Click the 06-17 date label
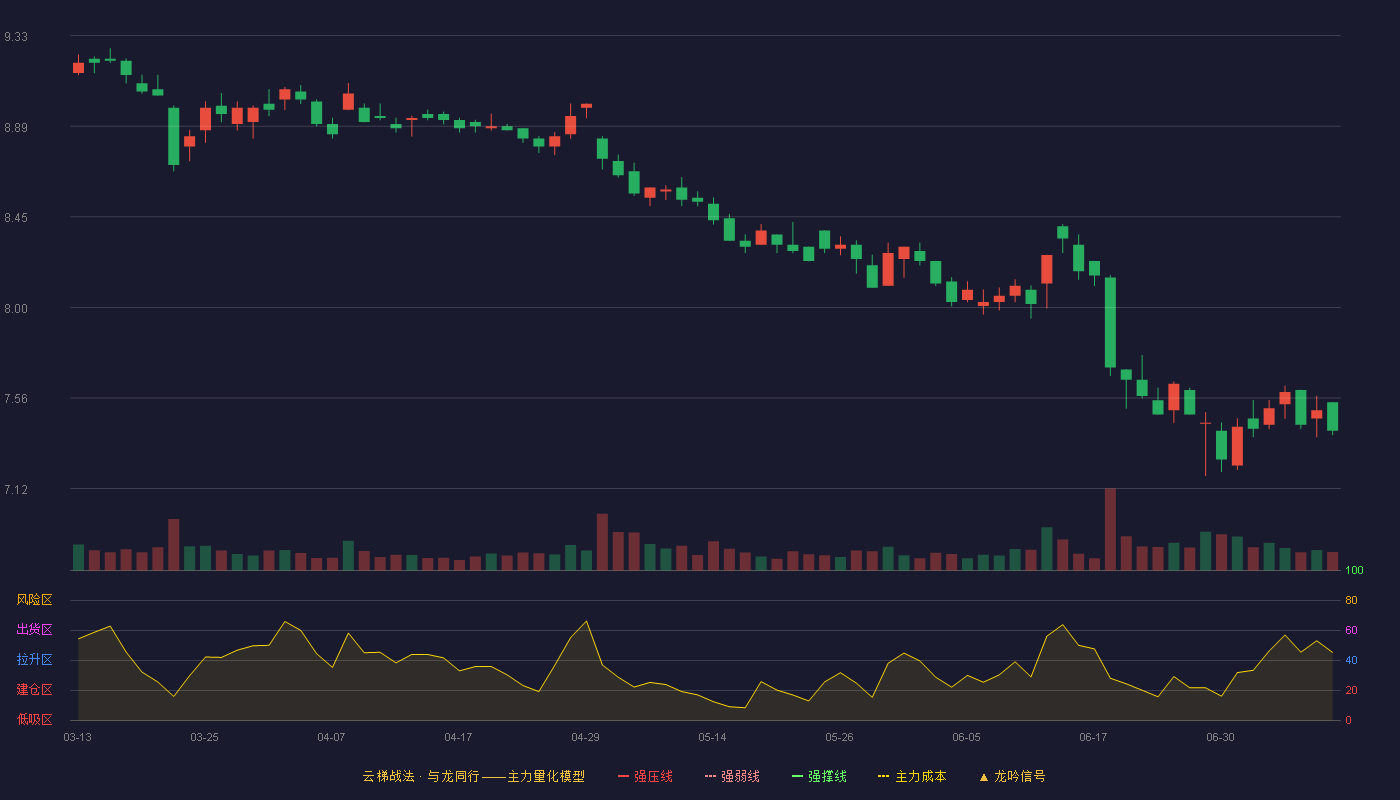The image size is (1400, 800). tap(1093, 737)
